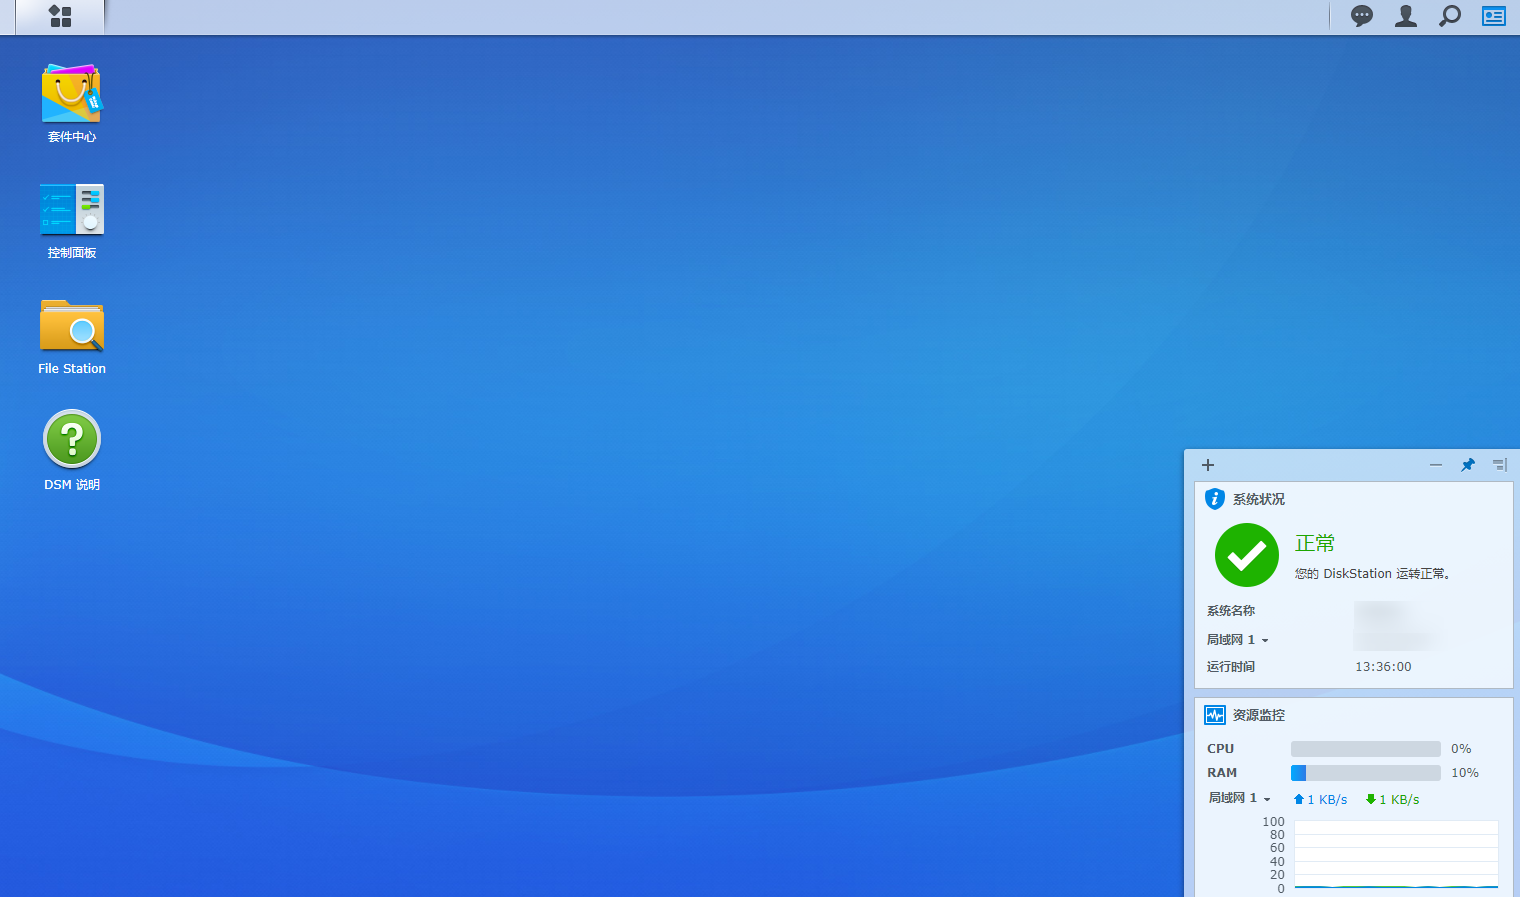
Task: Pin the widget panel with pushpin icon
Action: click(1468, 465)
